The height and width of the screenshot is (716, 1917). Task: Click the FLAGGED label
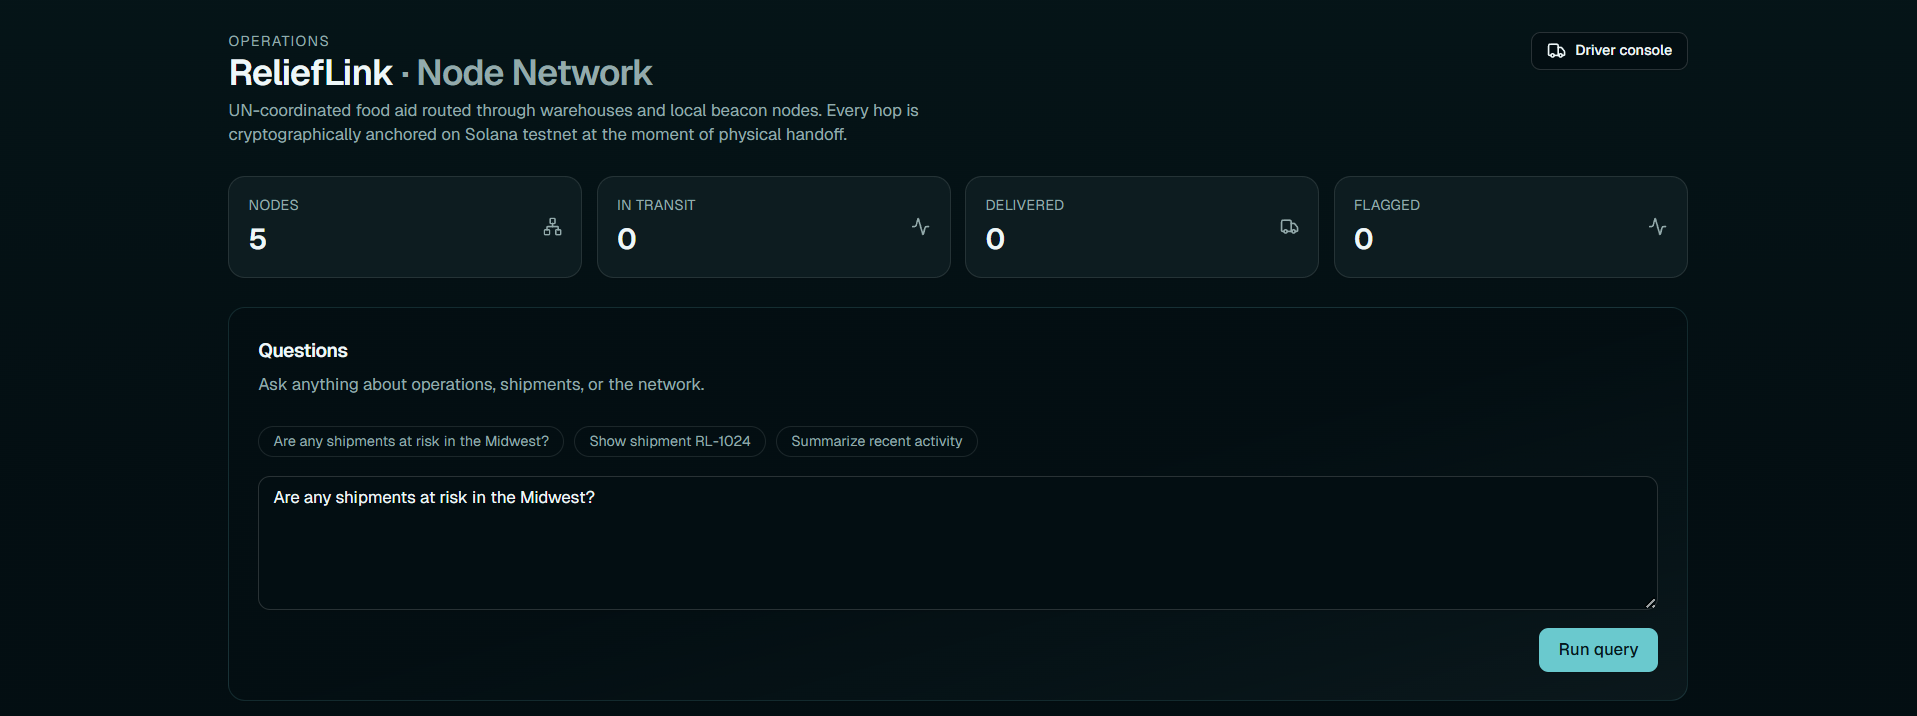click(1386, 205)
